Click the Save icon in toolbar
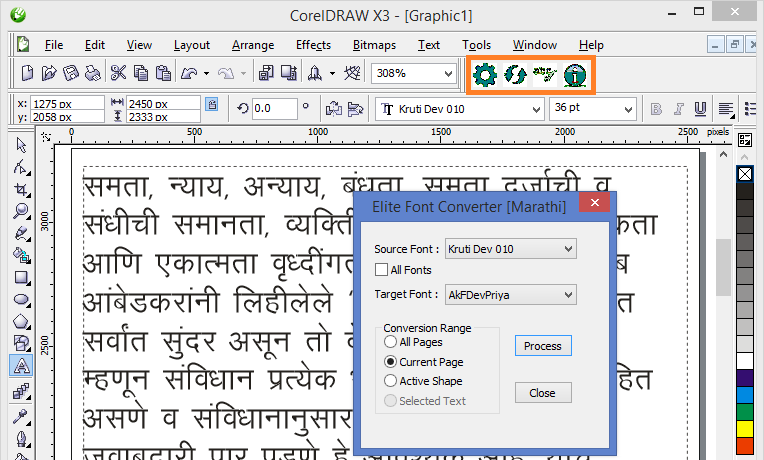 [x=71, y=74]
